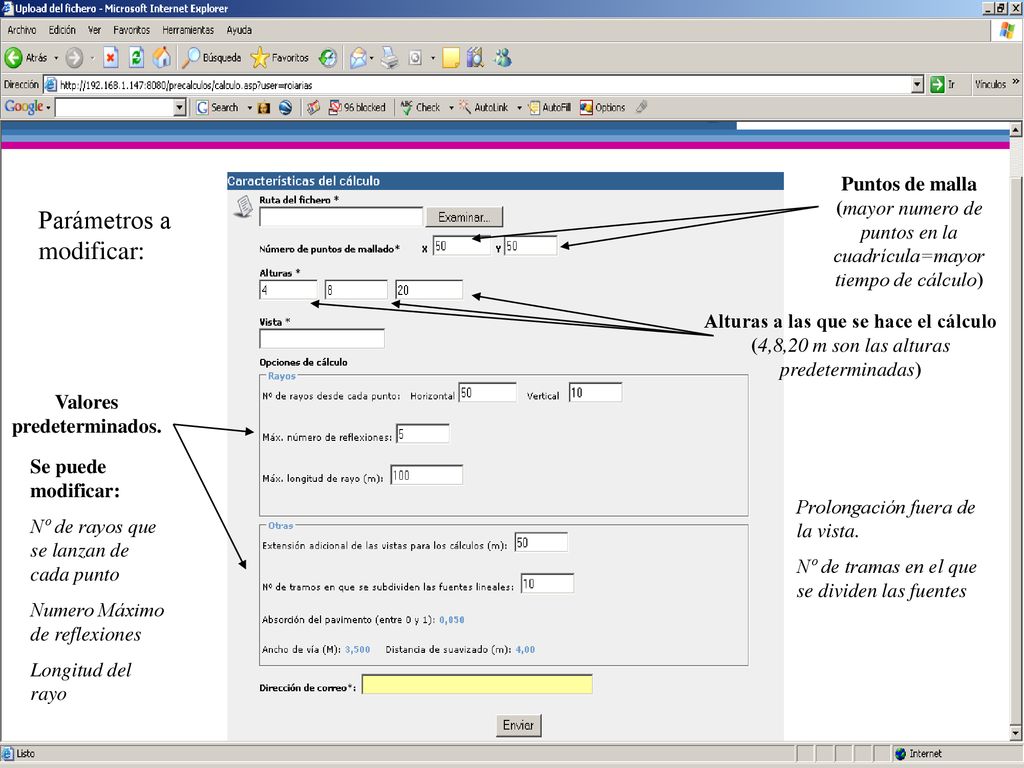Open the Ver menu
Screen dimensions: 1024x768
click(x=95, y=30)
